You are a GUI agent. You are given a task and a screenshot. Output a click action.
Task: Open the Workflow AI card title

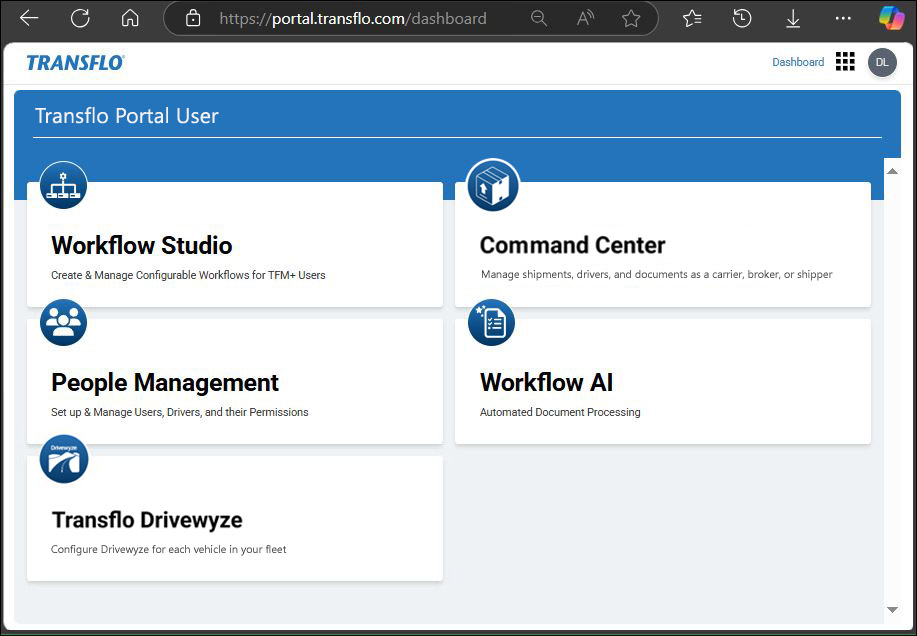[546, 382]
